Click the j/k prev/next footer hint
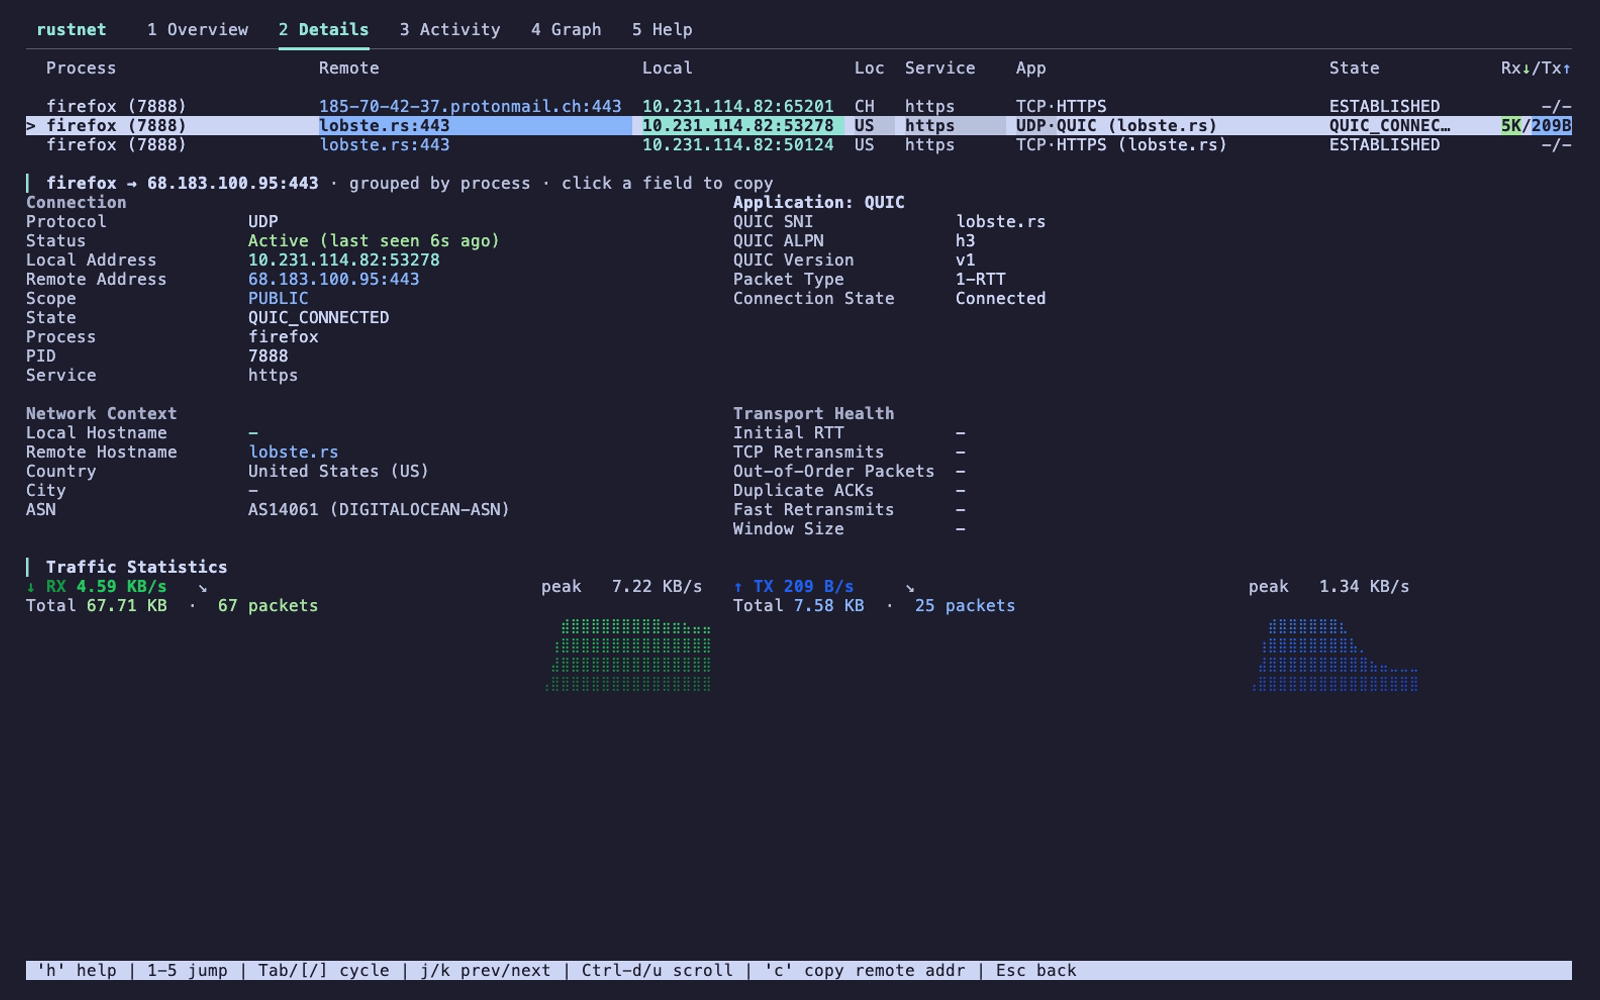Image resolution: width=1600 pixels, height=1000 pixels. [485, 971]
